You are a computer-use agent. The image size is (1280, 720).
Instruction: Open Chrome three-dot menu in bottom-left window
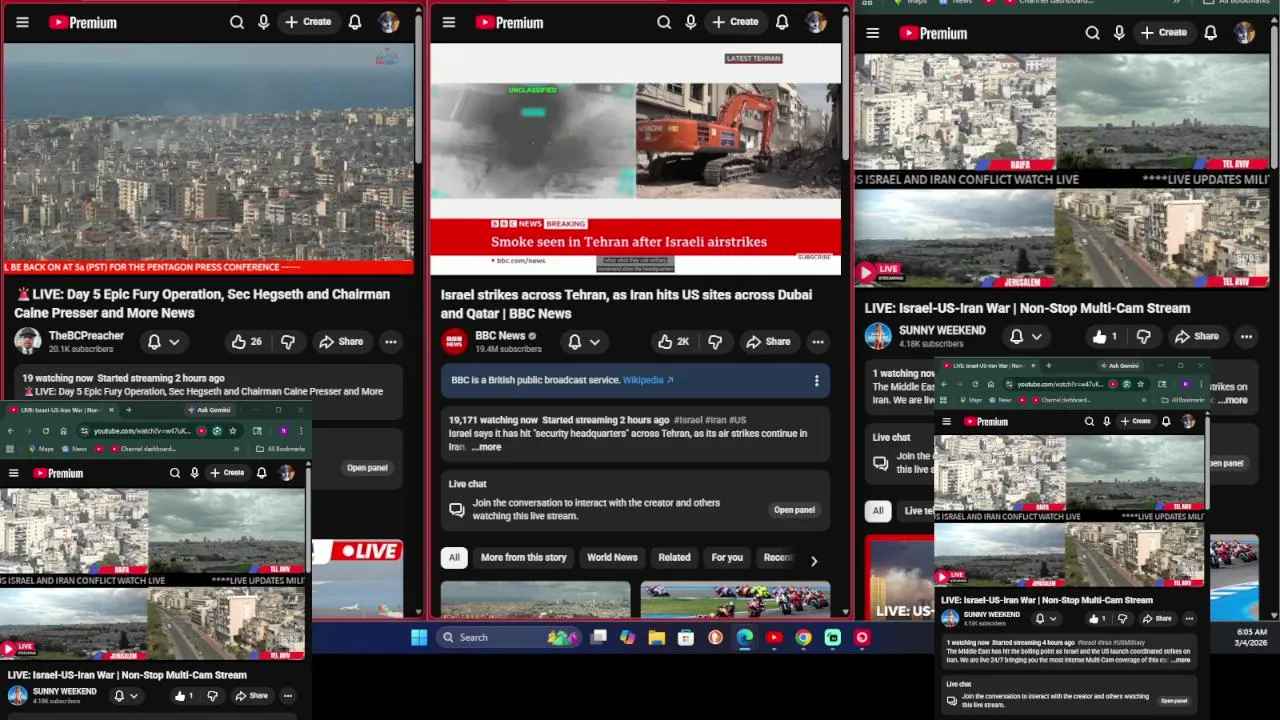pos(301,431)
